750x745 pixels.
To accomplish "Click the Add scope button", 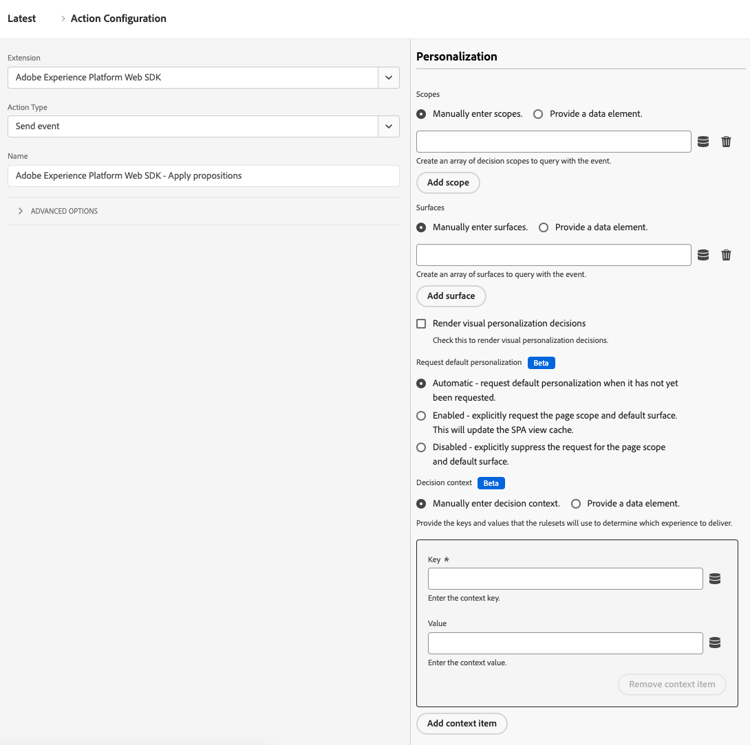I will pos(448,183).
